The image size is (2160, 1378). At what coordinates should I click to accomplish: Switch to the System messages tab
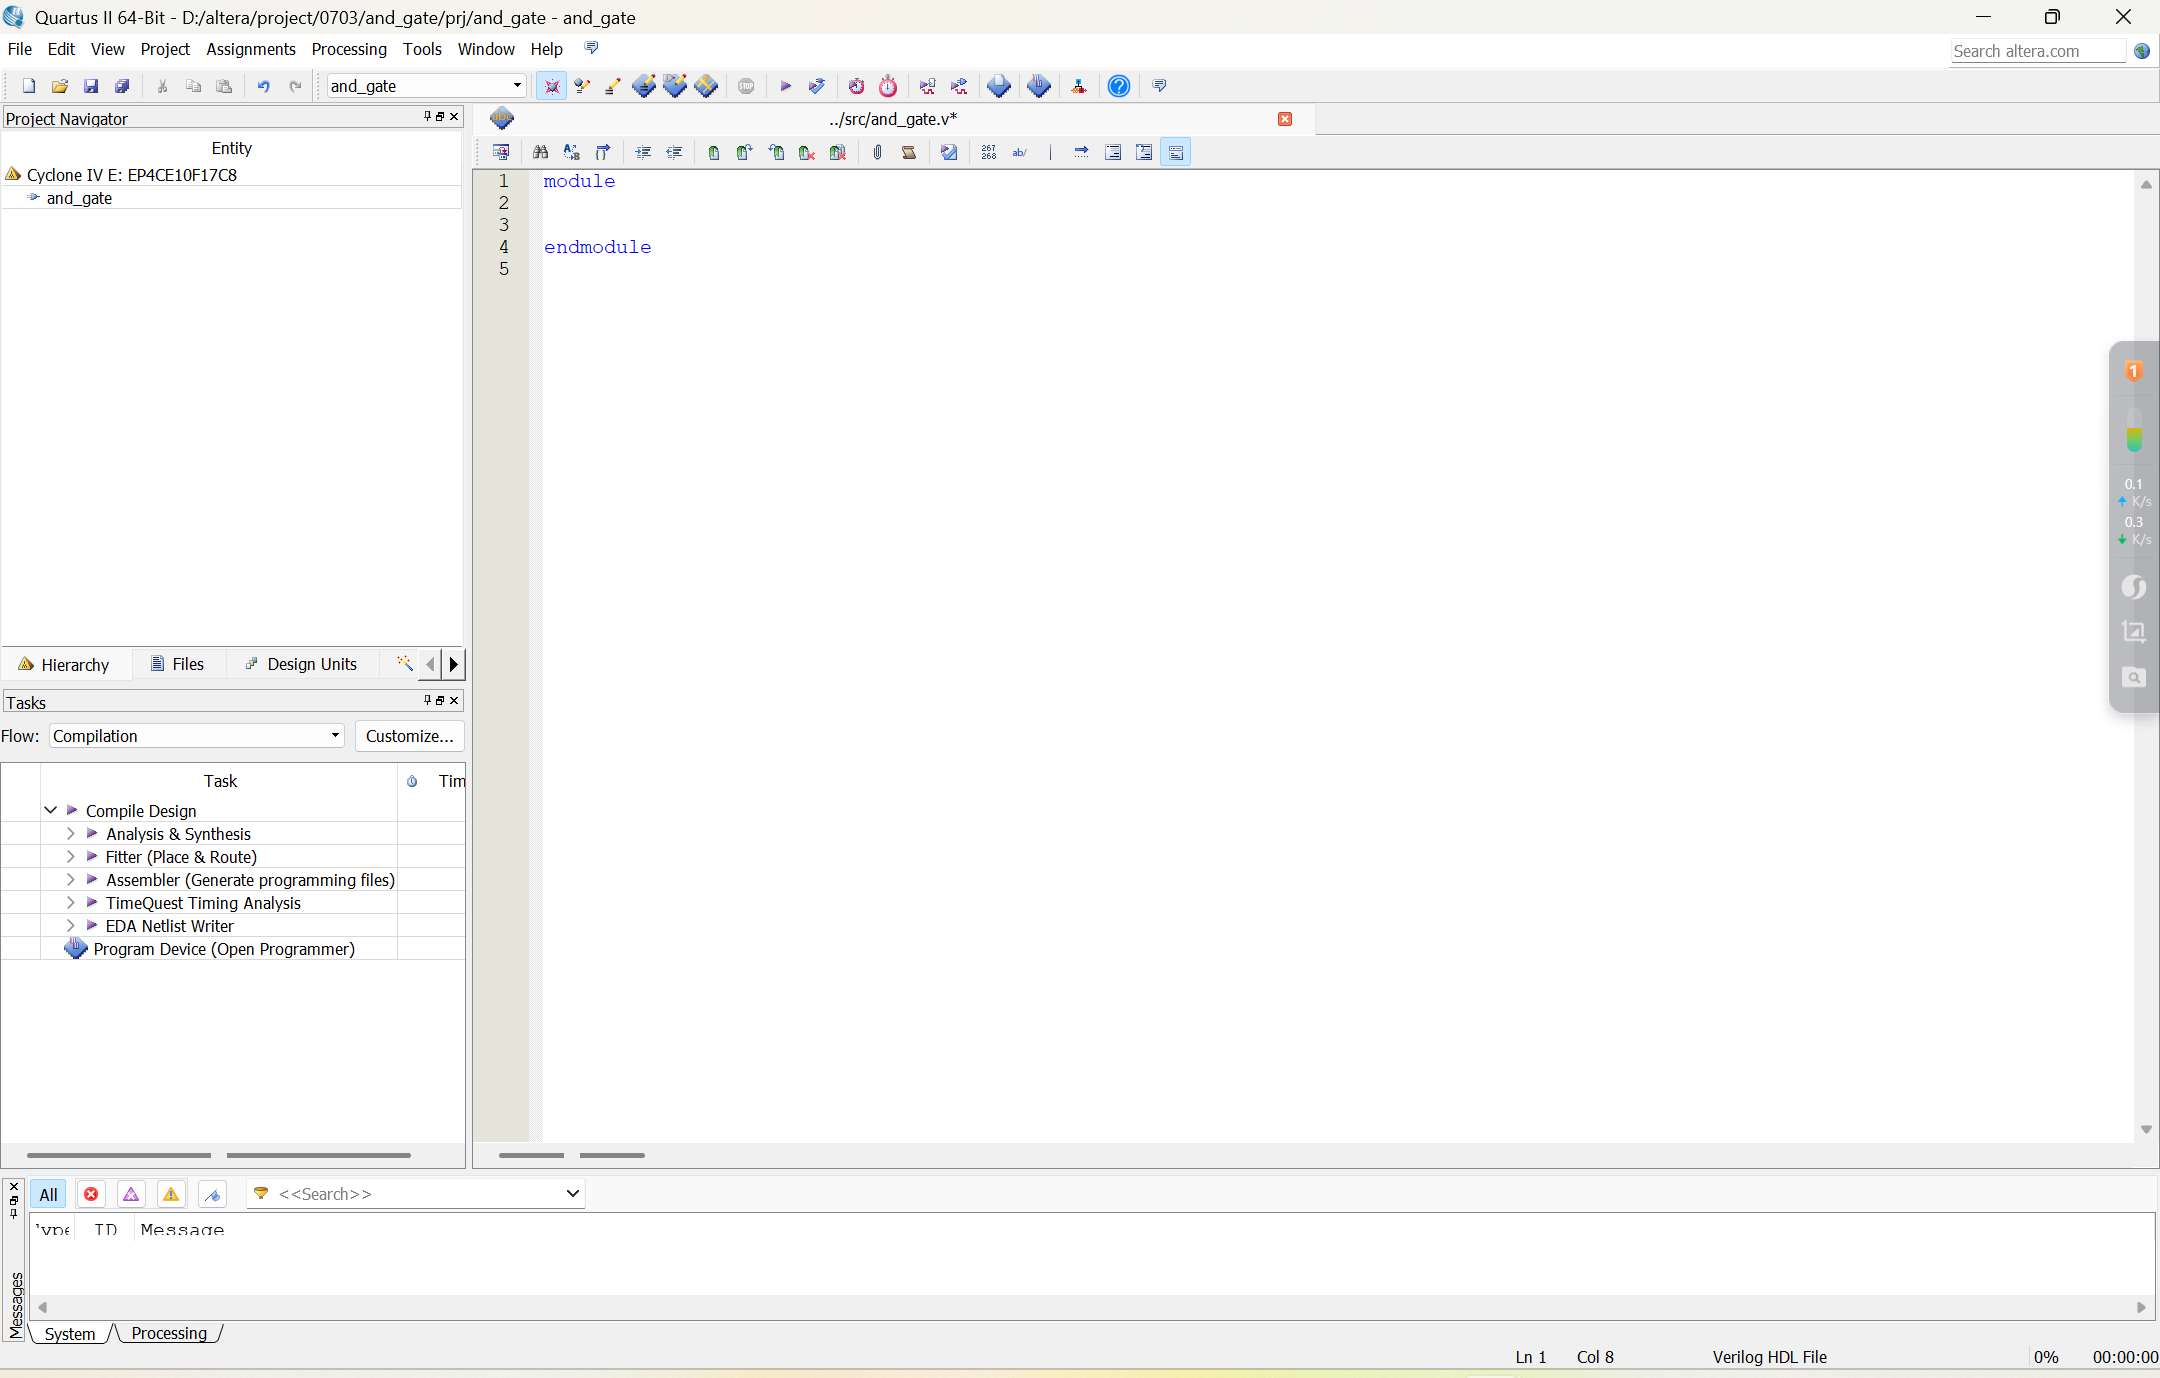tap(70, 1333)
